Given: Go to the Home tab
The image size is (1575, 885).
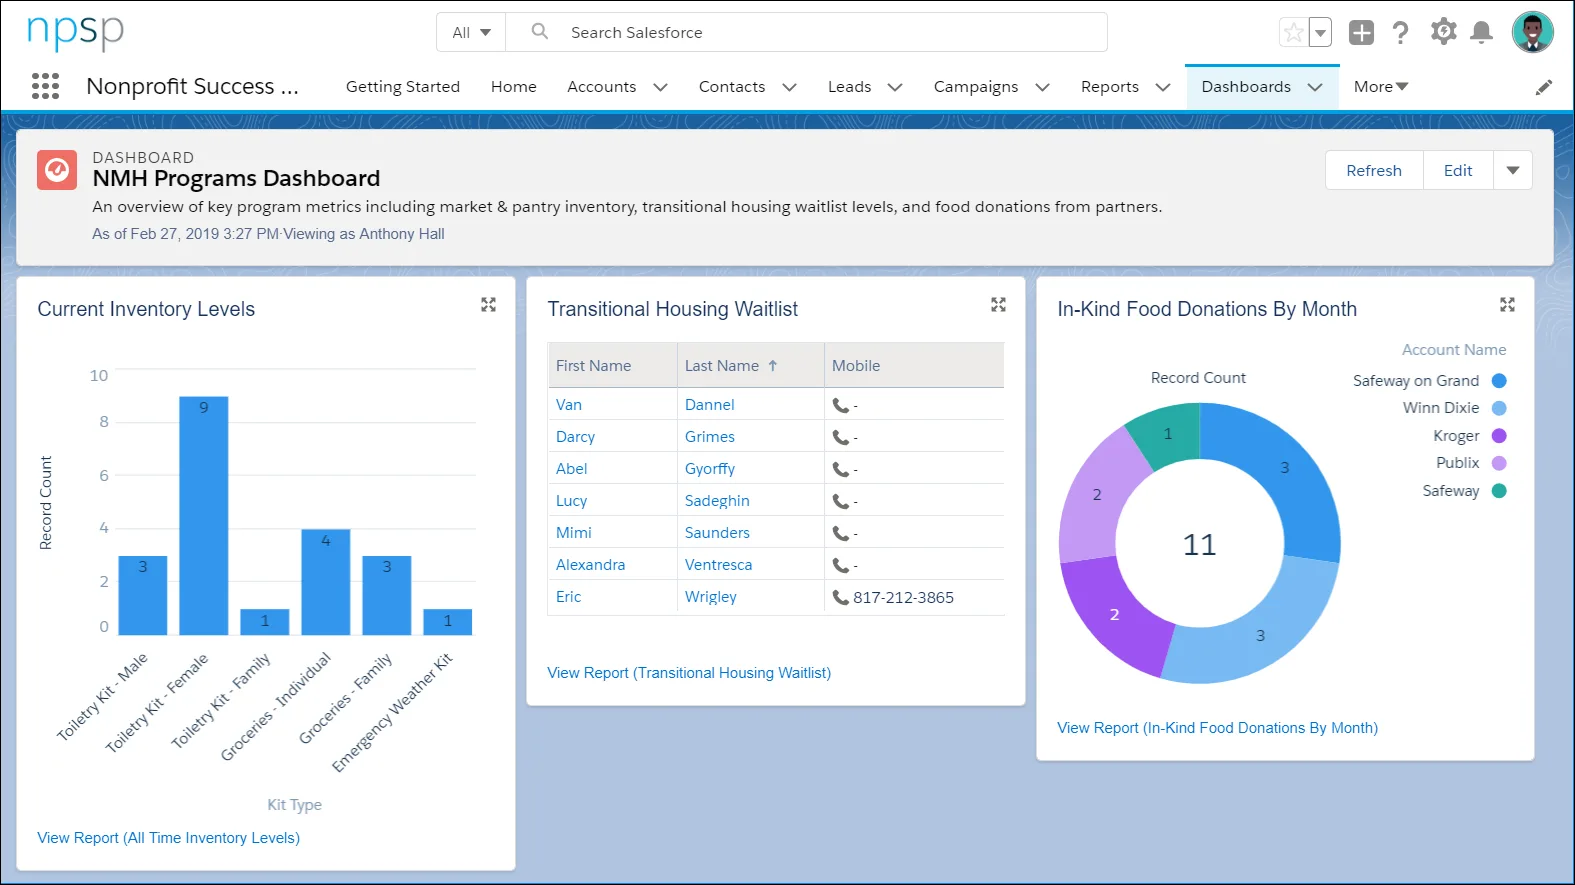Looking at the screenshot, I should click(514, 87).
